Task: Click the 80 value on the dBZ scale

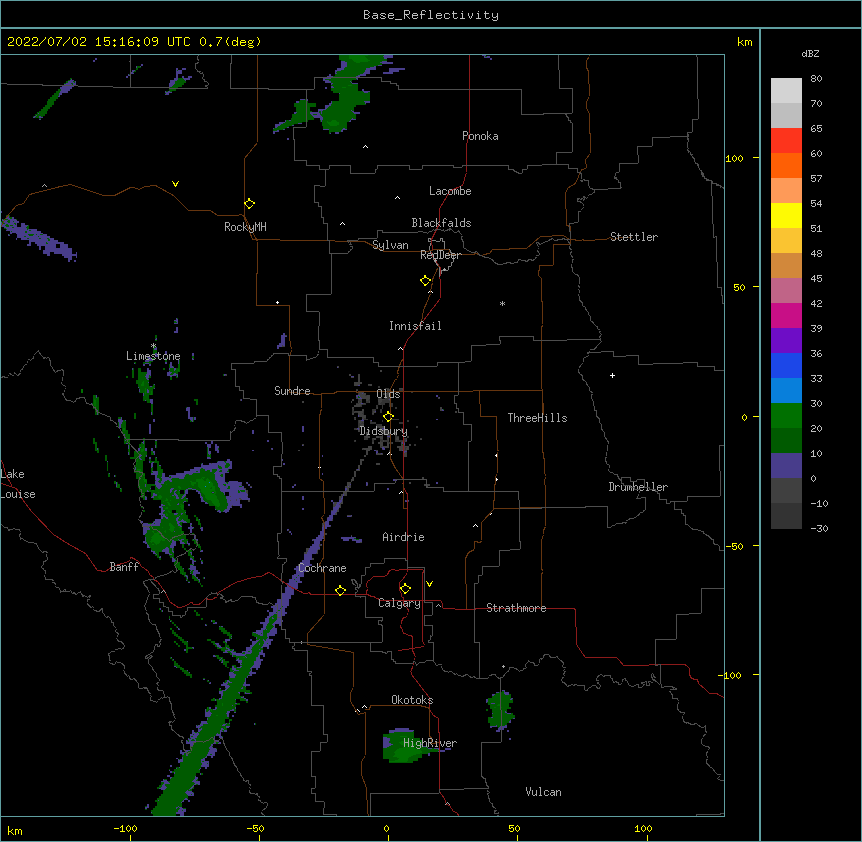Action: [816, 79]
